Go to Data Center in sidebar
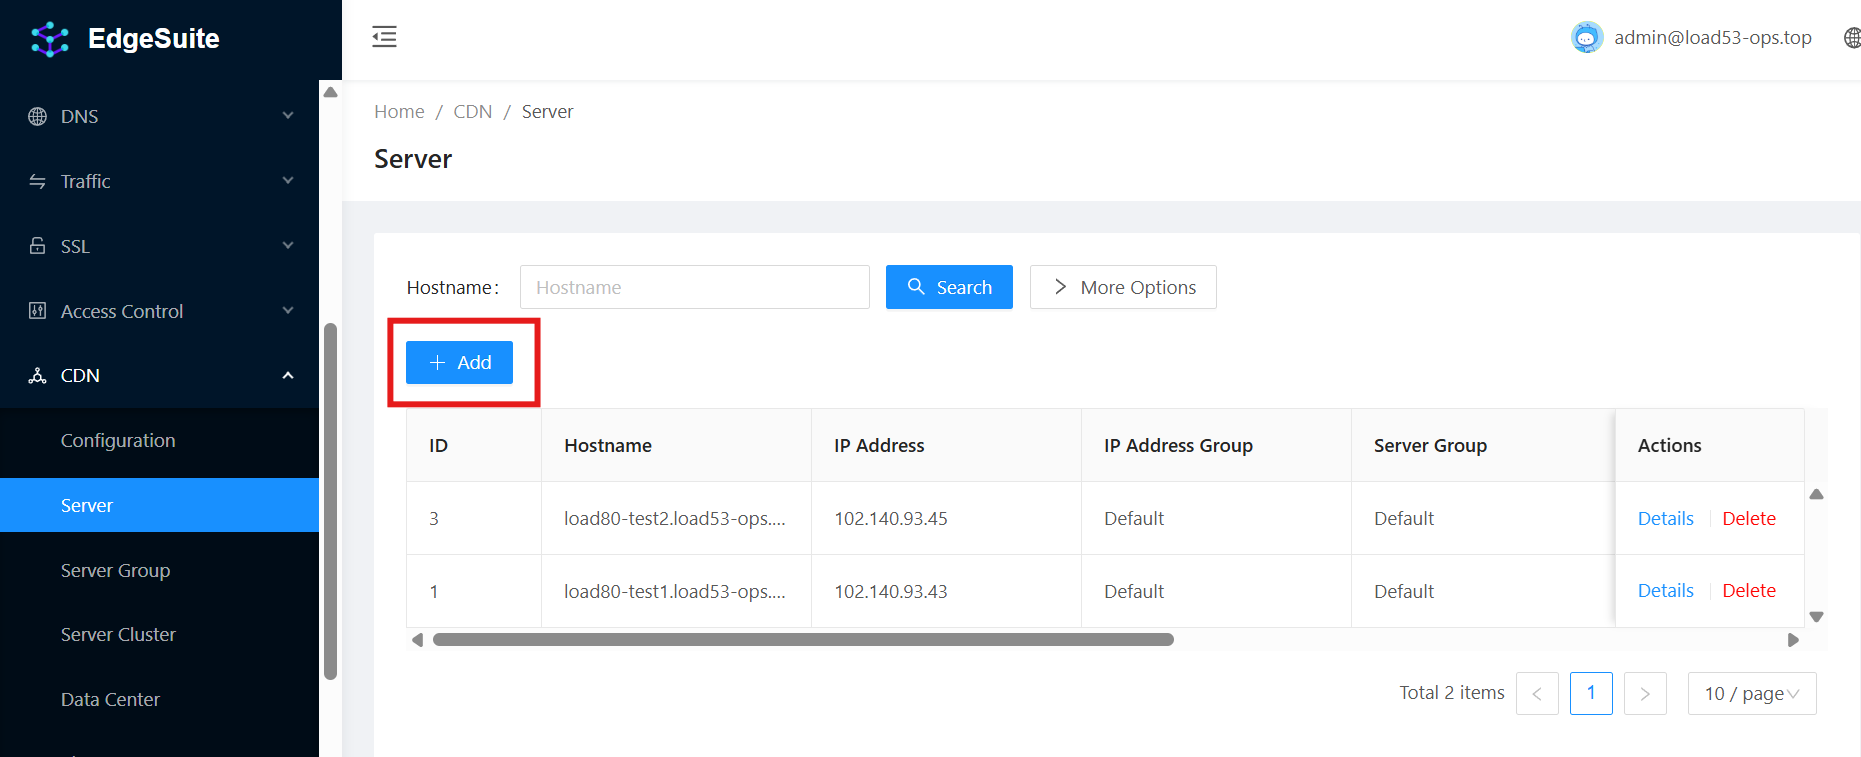Viewport: 1861px width, 757px height. tap(110, 699)
